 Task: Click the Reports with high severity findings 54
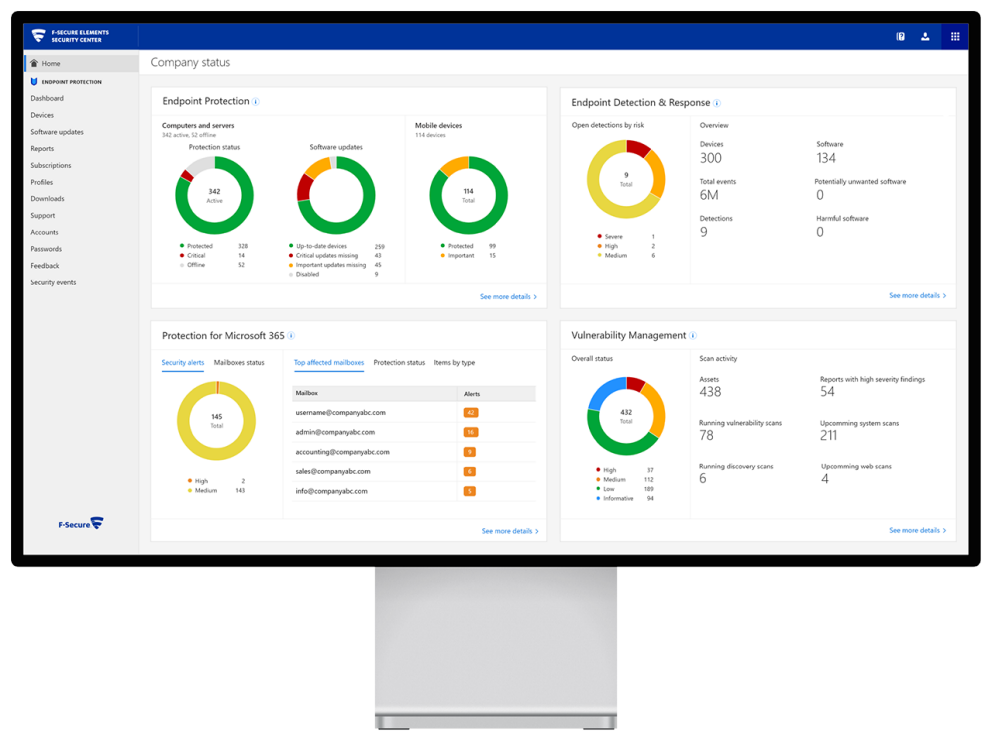(827, 392)
